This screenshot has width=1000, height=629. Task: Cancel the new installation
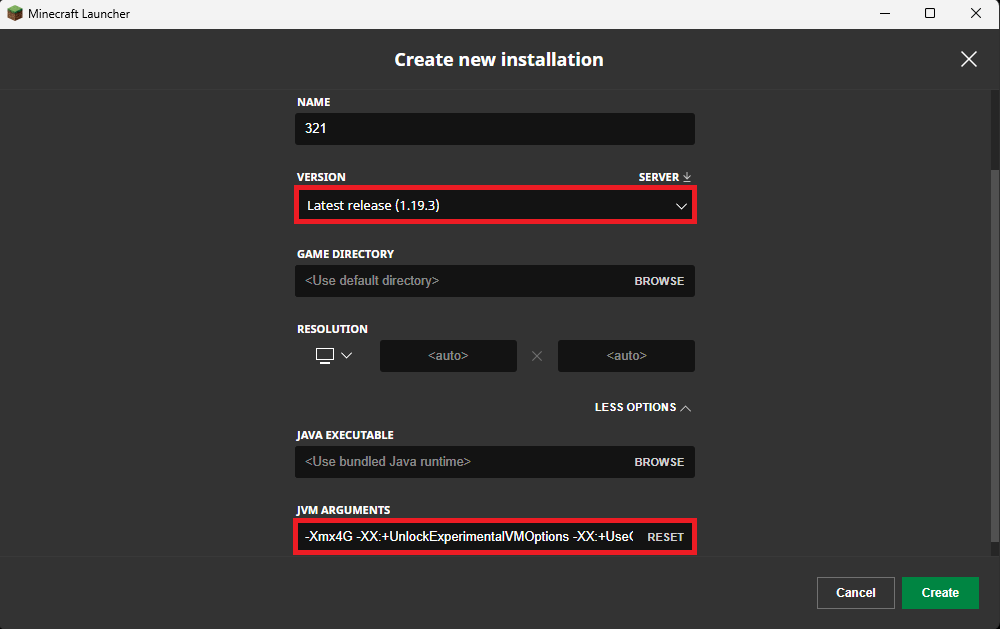click(x=855, y=593)
